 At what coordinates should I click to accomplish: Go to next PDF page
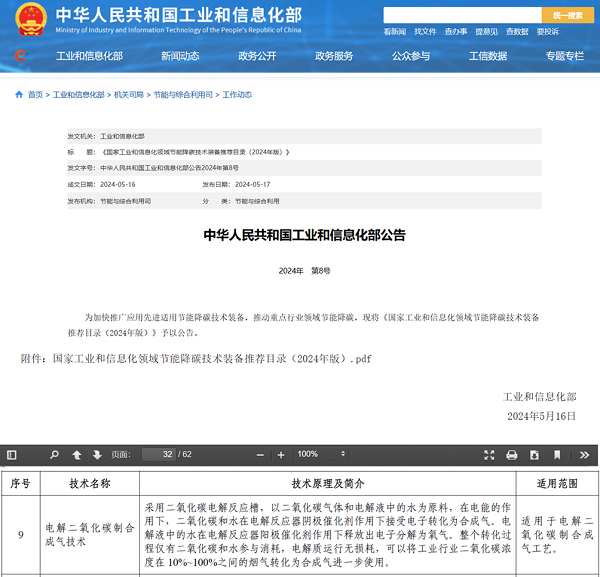coord(97,454)
